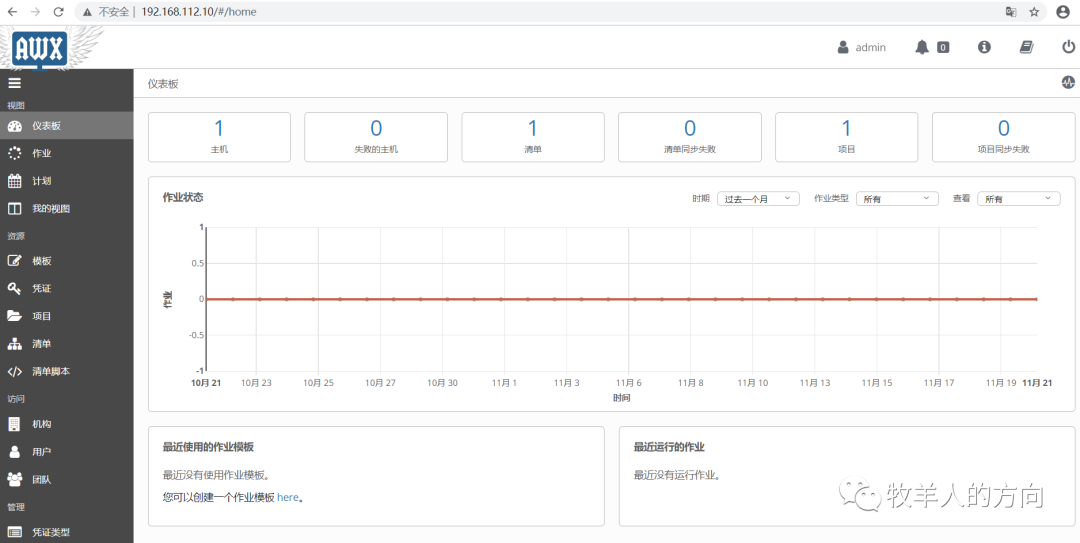
Task: Click the here link to create template
Action: (288, 497)
